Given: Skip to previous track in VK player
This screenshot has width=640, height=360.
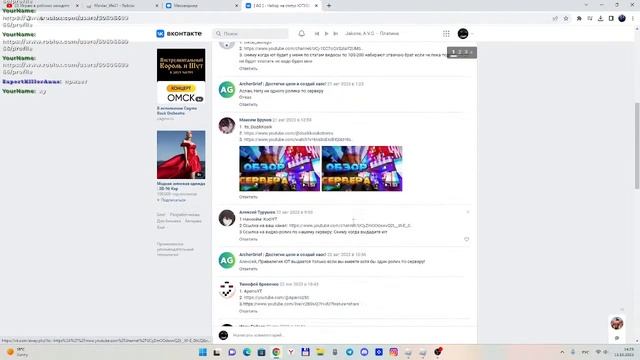Looking at the screenshot, I should [x=317, y=33].
